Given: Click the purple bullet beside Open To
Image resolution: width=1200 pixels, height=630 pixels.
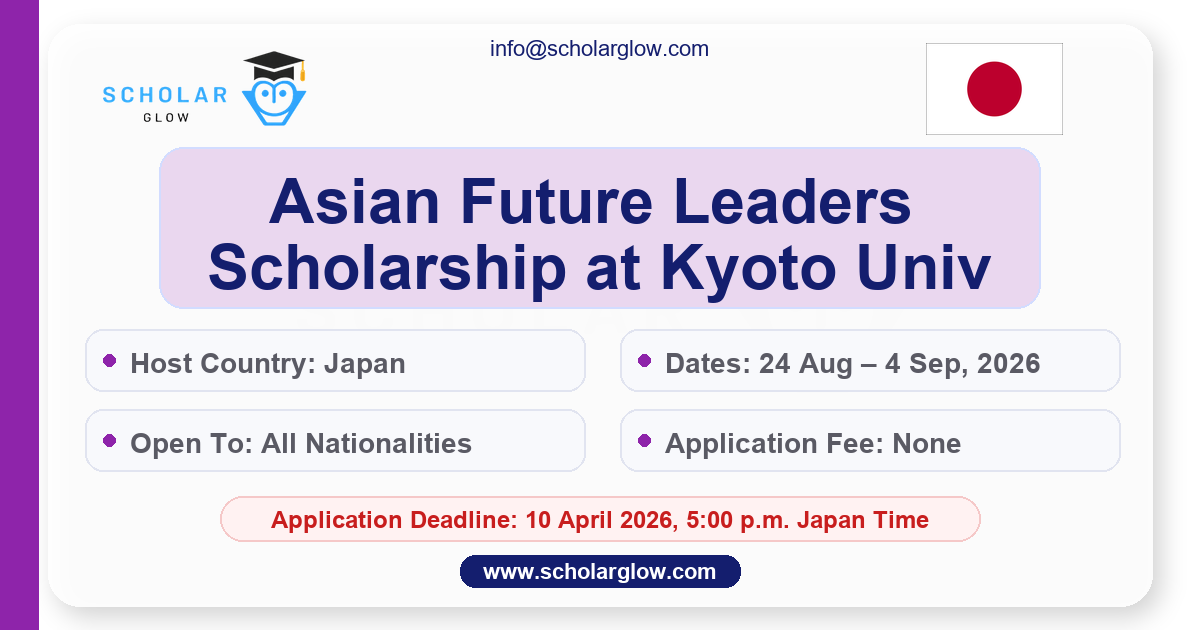Looking at the screenshot, I should pyautogui.click(x=110, y=440).
